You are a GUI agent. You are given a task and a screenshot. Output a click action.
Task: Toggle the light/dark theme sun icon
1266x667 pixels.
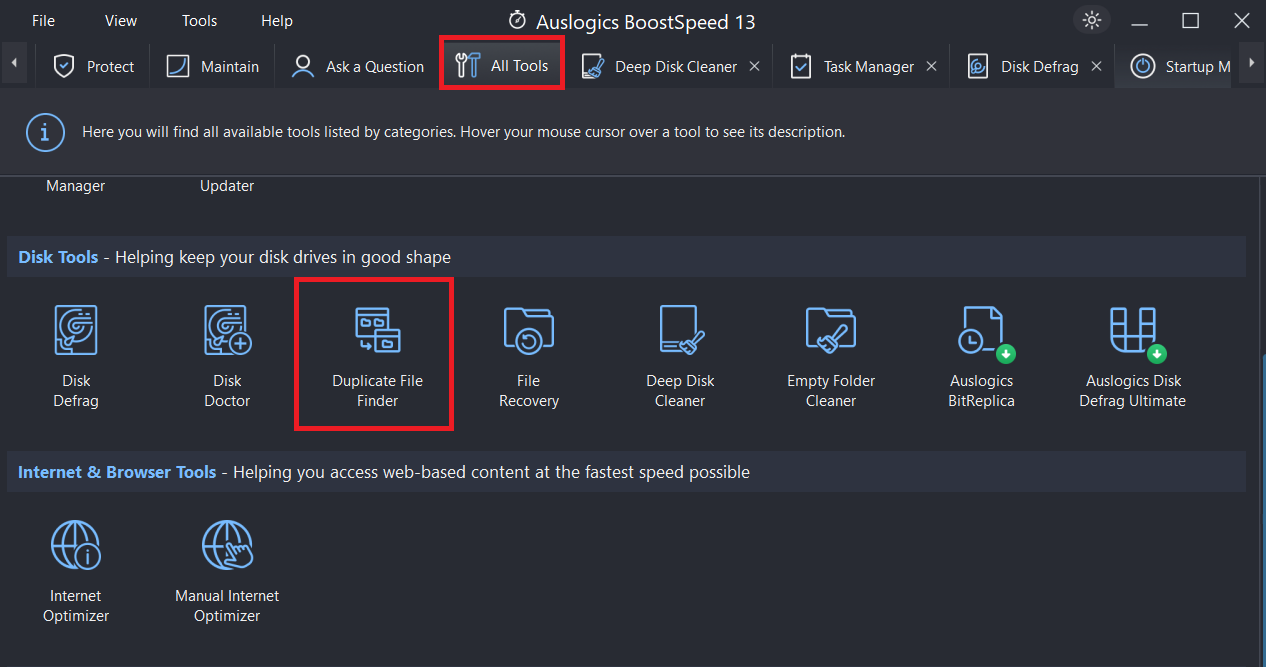1091,20
